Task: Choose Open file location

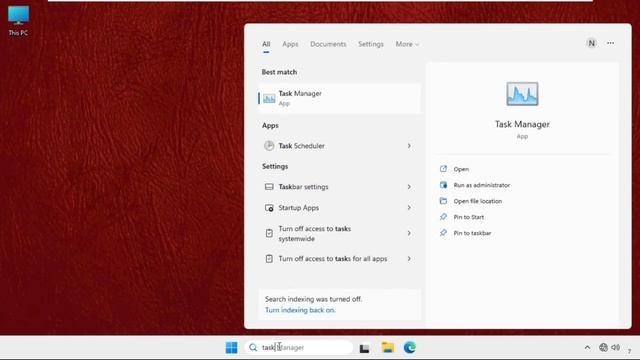Action: click(478, 201)
